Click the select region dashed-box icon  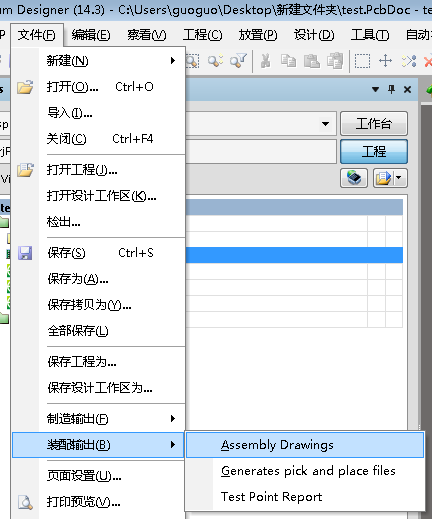362,61
